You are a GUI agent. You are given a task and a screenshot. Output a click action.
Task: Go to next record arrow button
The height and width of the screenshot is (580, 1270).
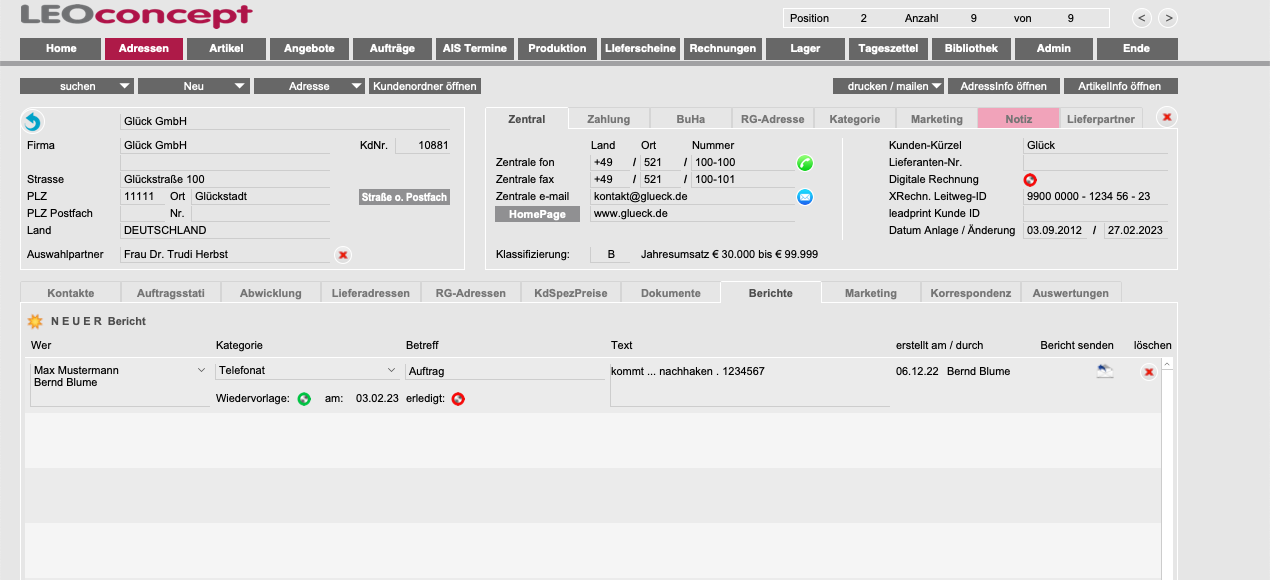[x=1167, y=18]
